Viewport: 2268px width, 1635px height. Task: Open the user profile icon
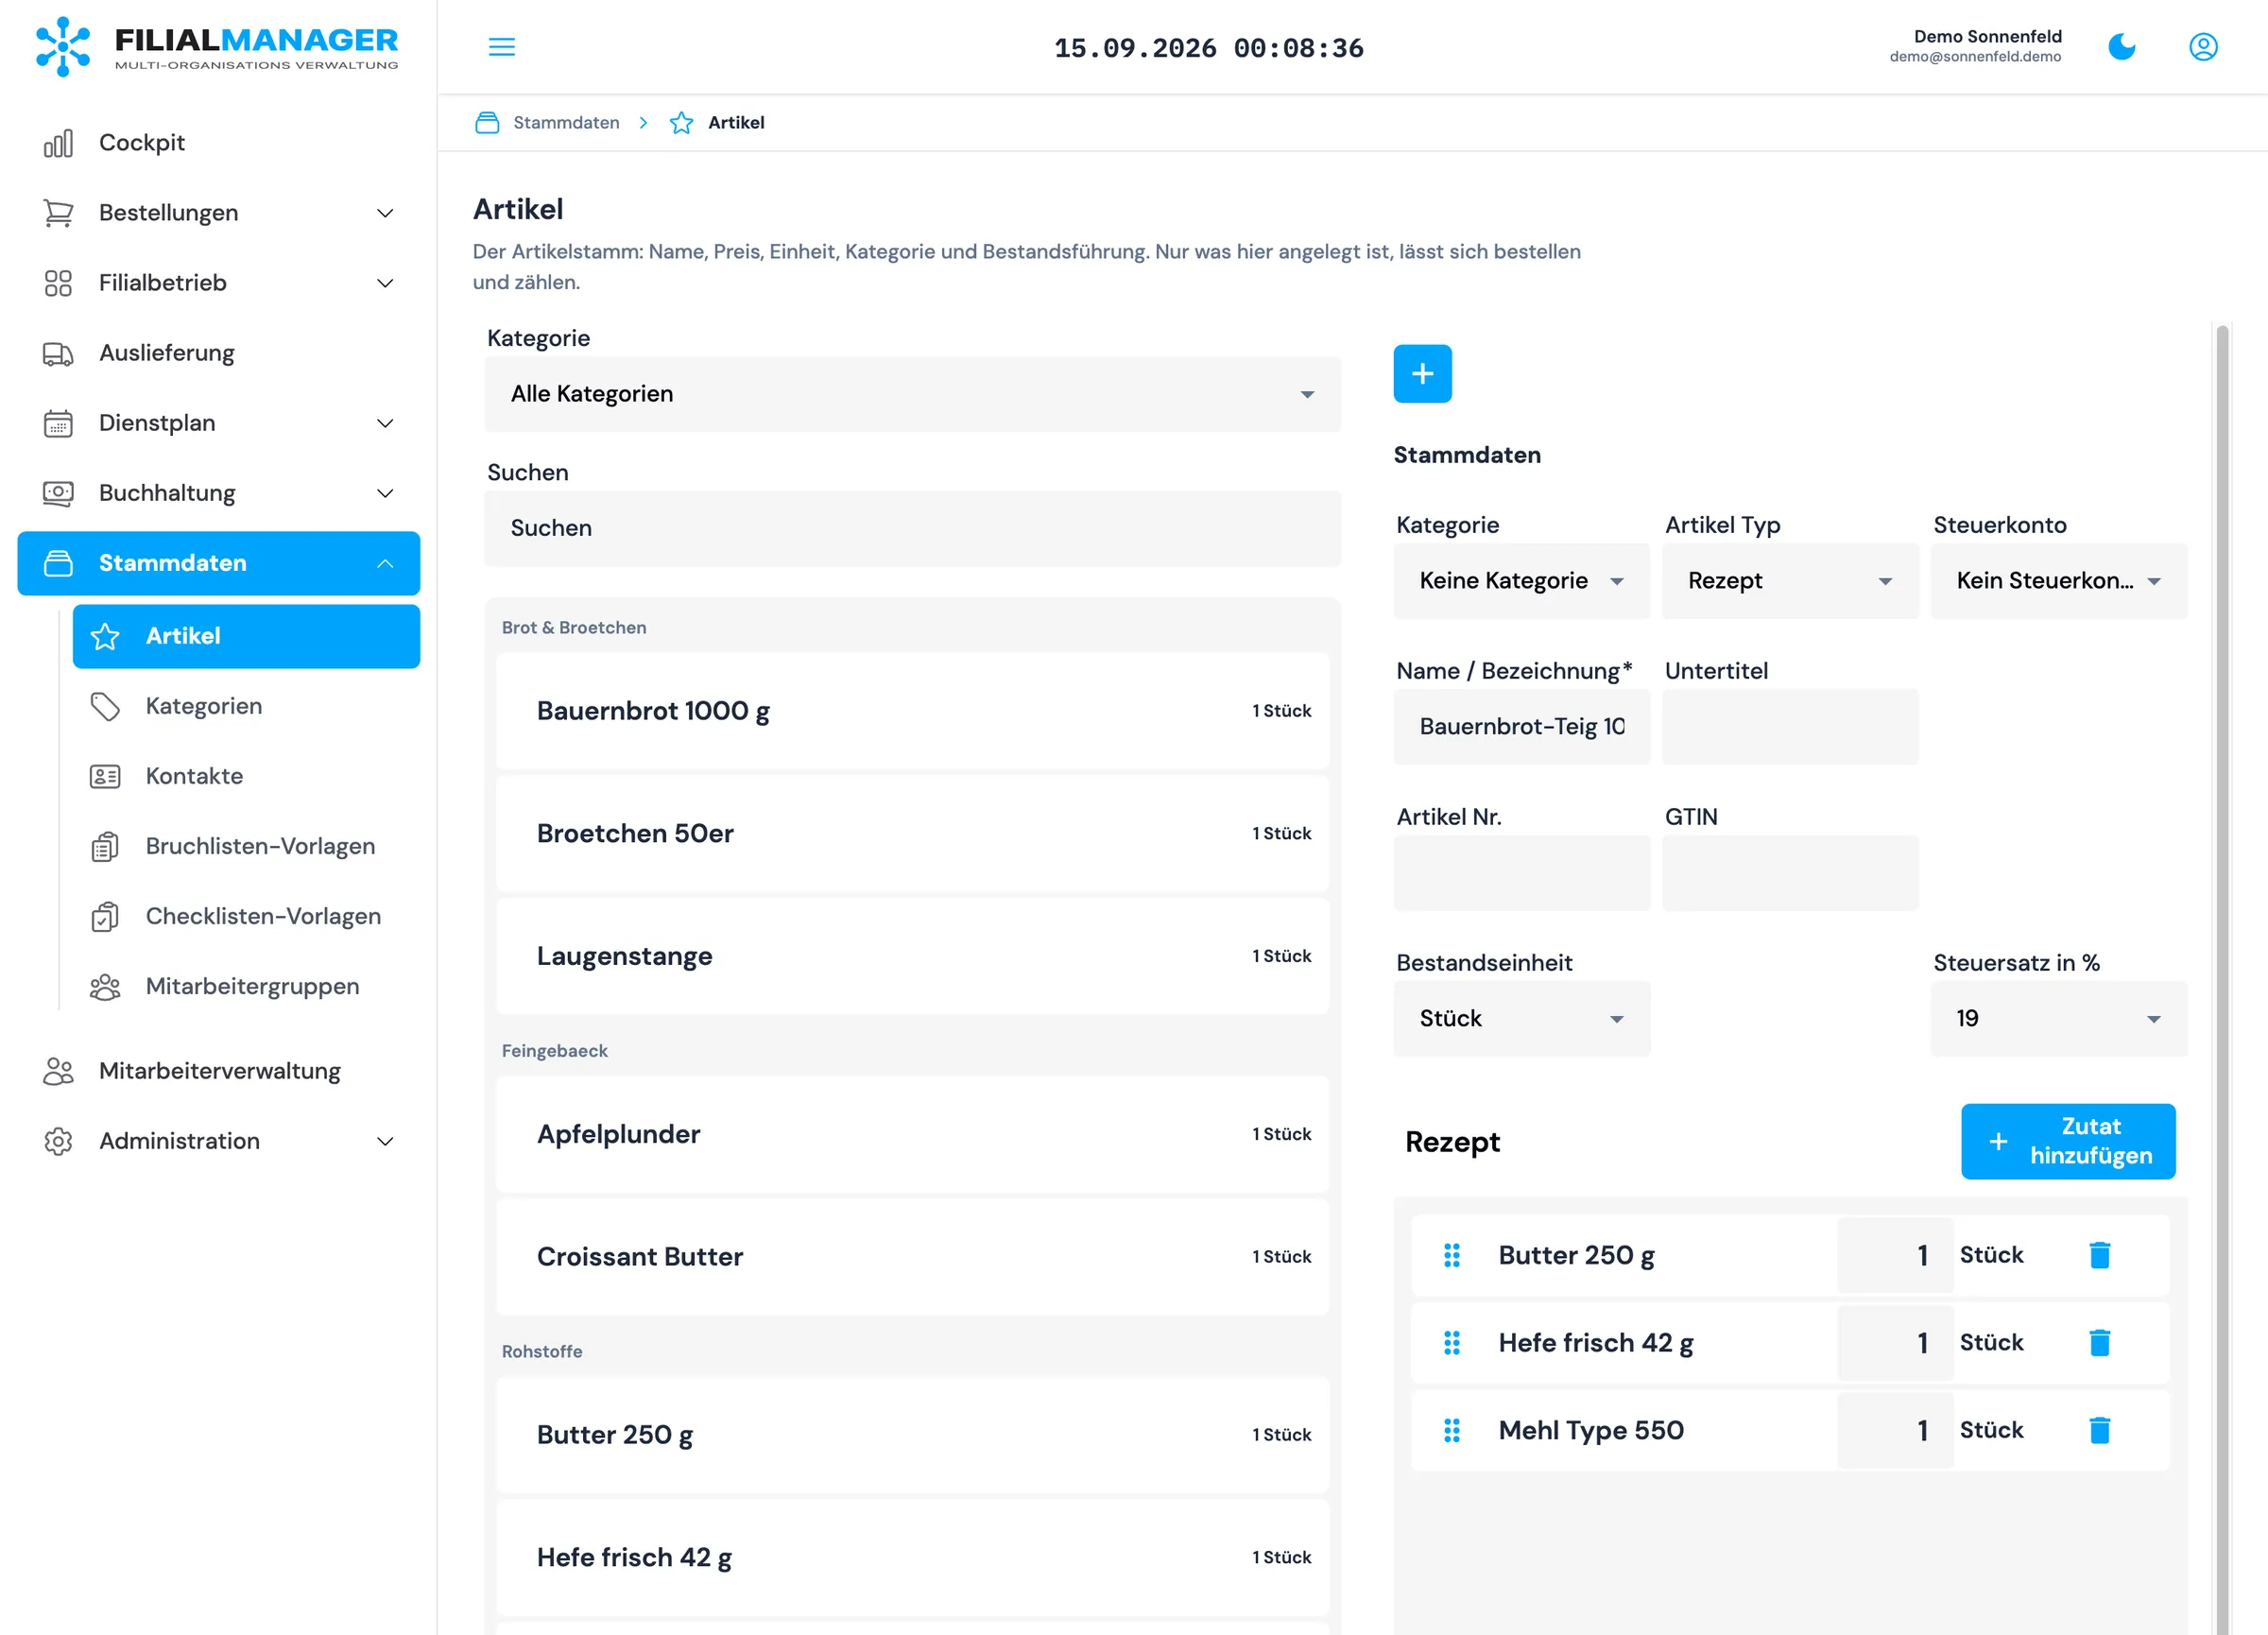tap(2203, 47)
